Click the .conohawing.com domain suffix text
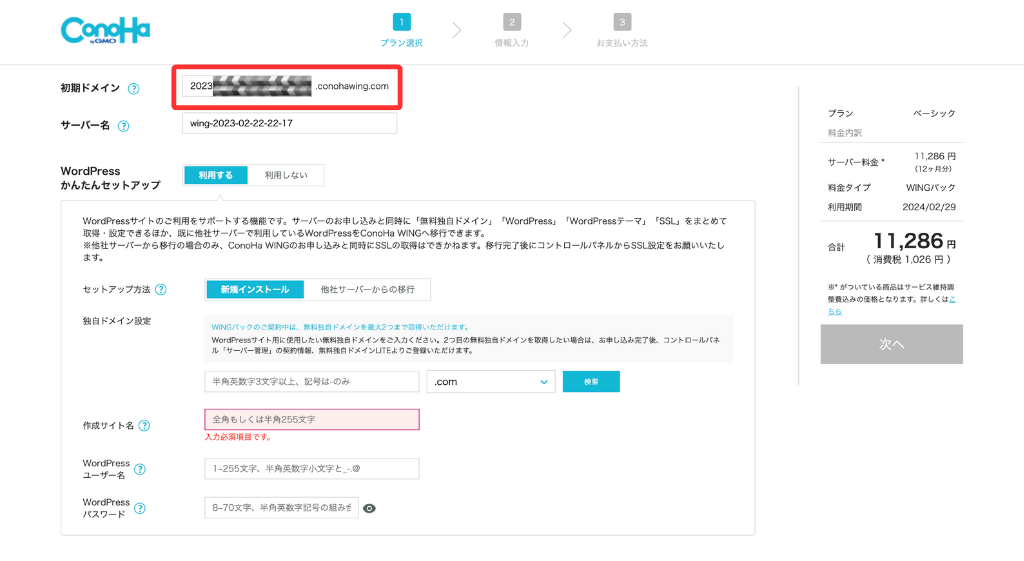1024x561 pixels. tap(352, 86)
